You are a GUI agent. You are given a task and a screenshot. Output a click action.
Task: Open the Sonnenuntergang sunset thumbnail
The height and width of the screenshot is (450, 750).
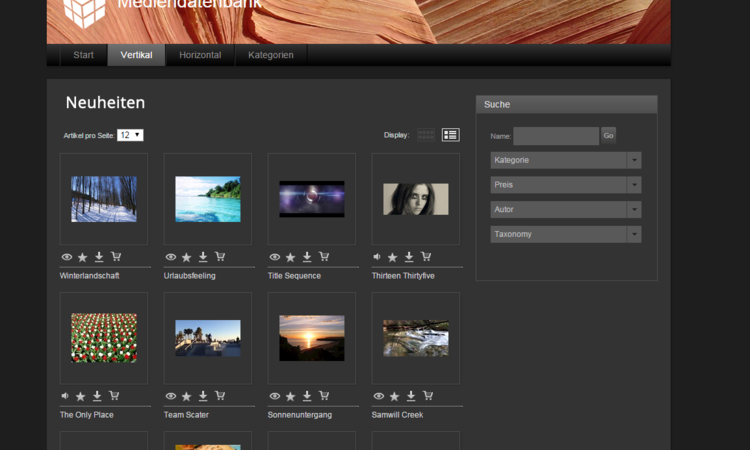tap(312, 338)
